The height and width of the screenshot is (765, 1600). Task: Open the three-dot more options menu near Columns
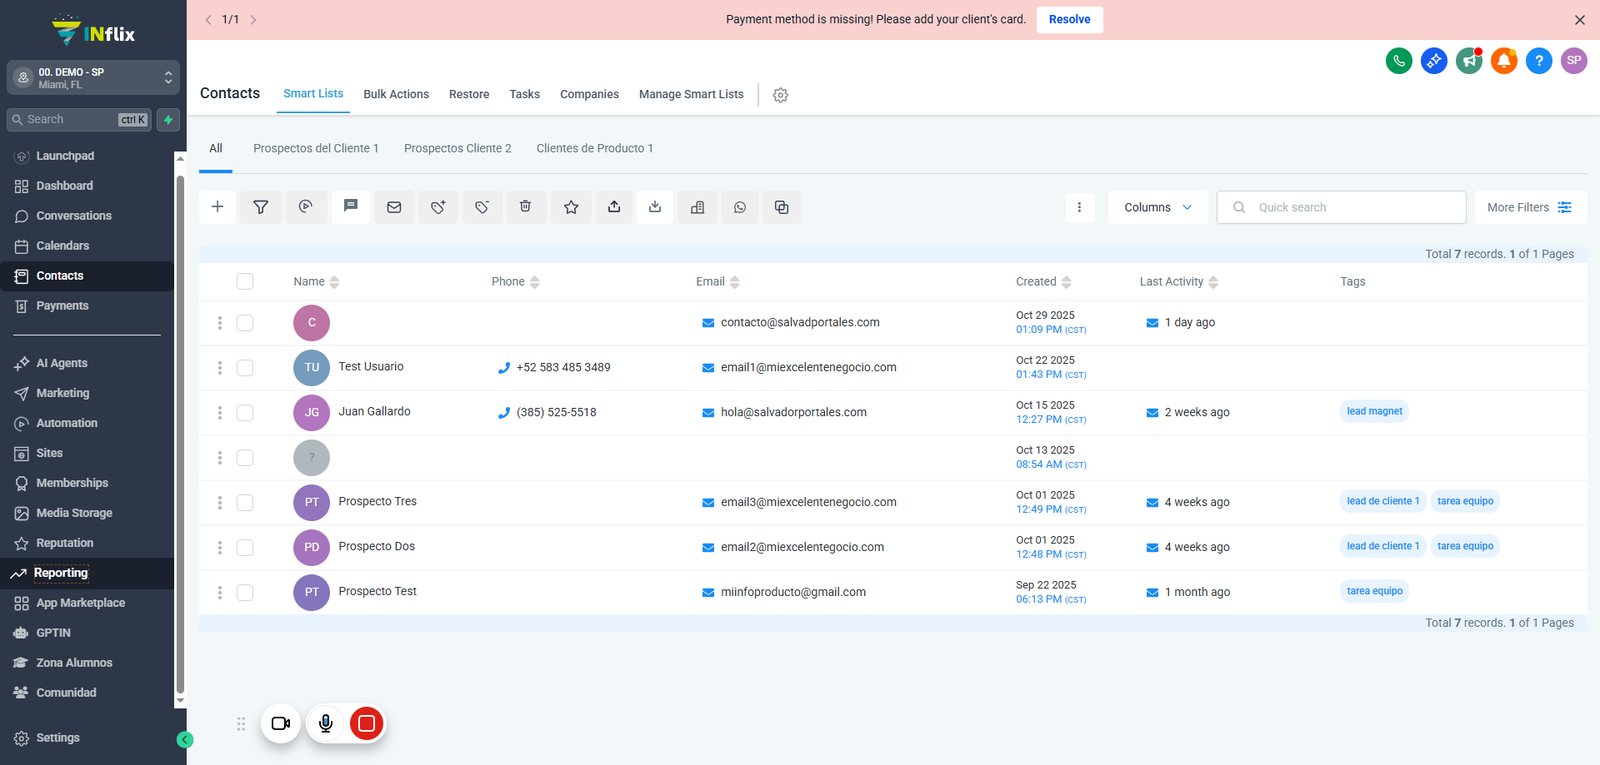pyautogui.click(x=1079, y=207)
